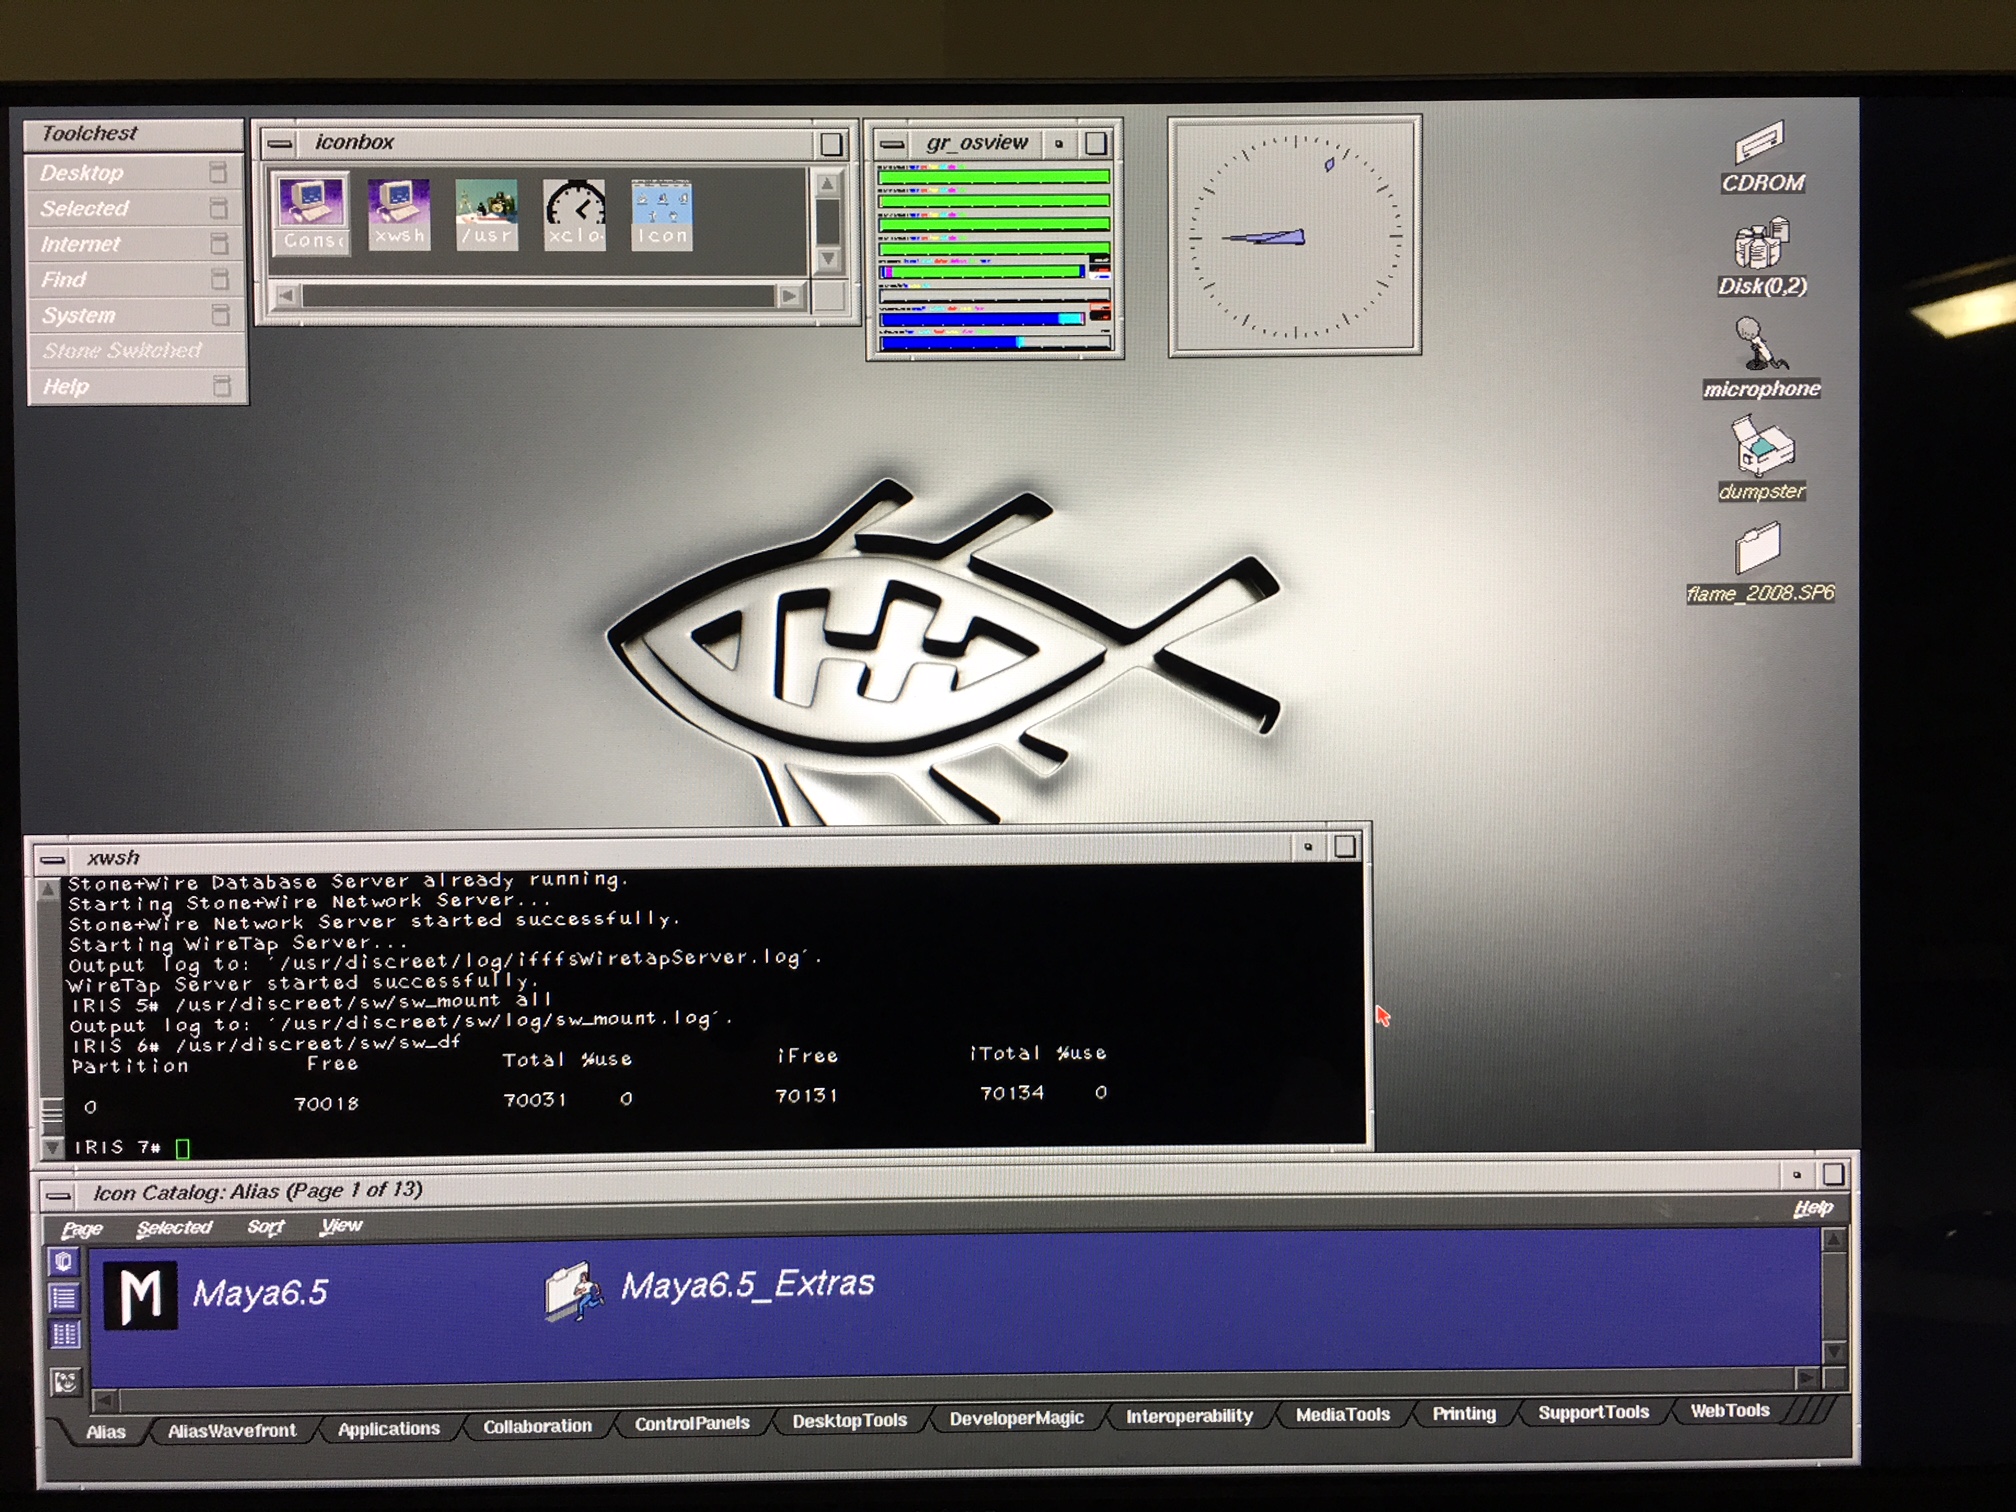Click iconbox scroll down arrow
2016x1512 pixels.
coord(828,259)
